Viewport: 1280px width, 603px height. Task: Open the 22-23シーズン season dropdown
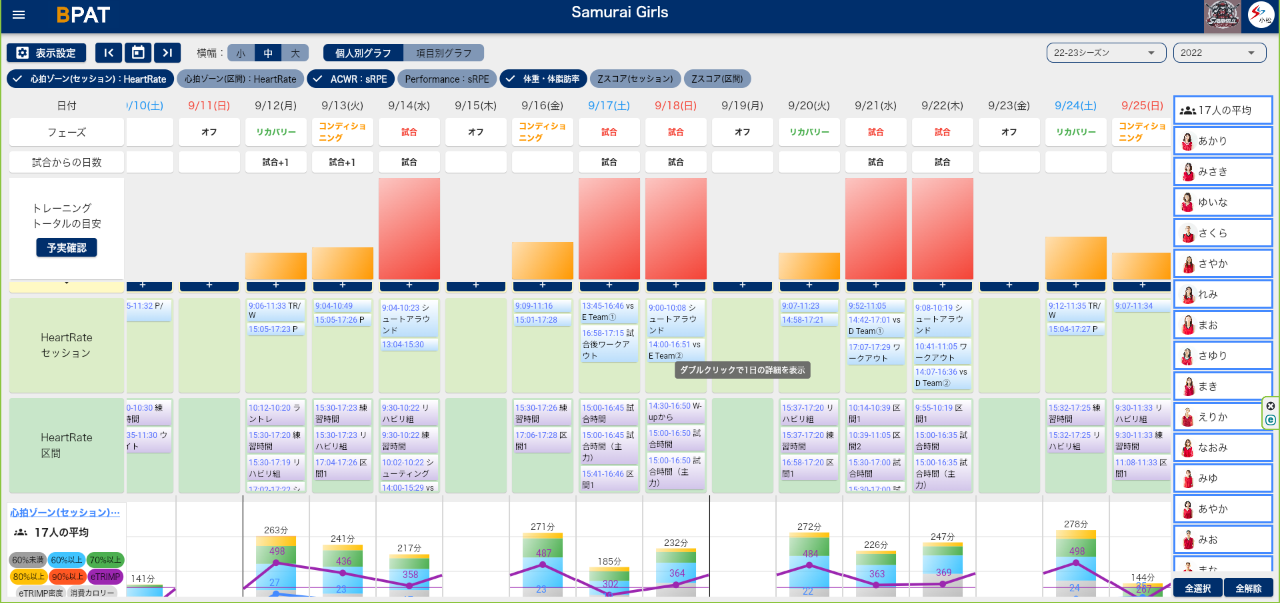[x=1105, y=53]
